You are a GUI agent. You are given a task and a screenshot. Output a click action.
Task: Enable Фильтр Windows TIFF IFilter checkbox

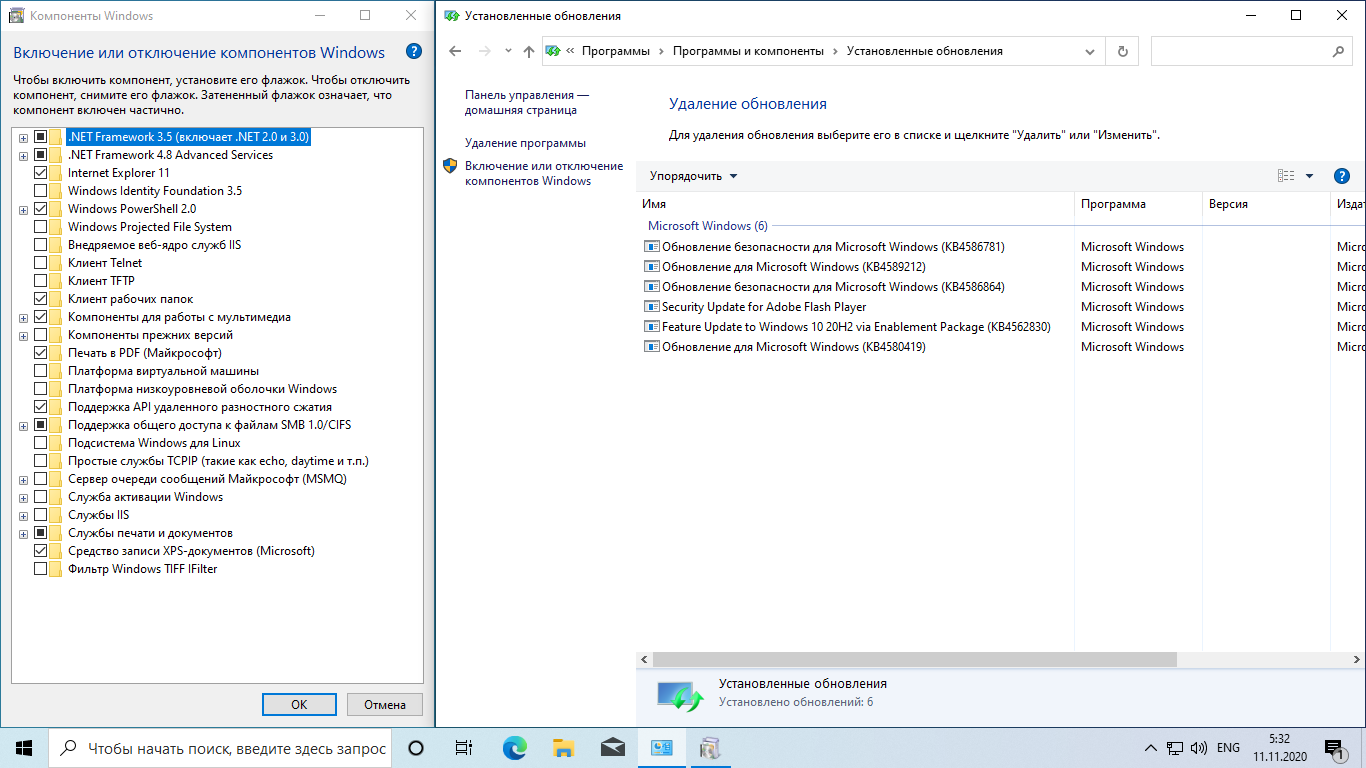click(x=40, y=569)
